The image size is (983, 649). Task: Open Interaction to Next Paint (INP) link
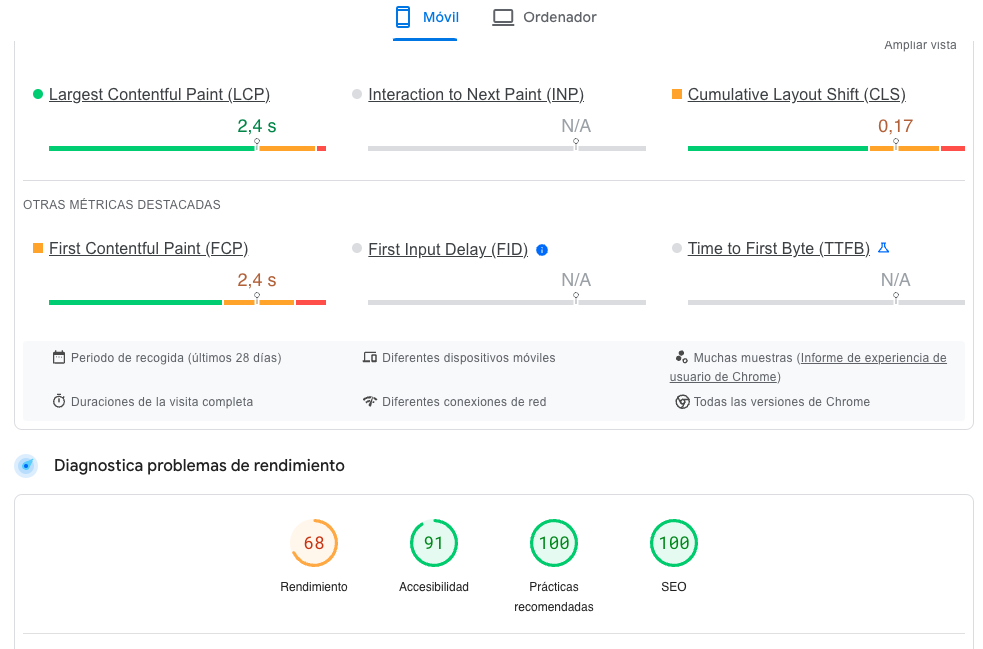click(x=476, y=95)
